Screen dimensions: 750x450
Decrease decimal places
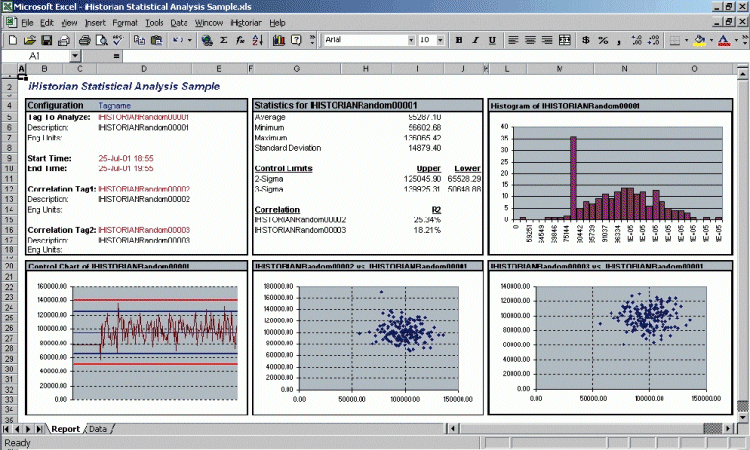pos(653,40)
